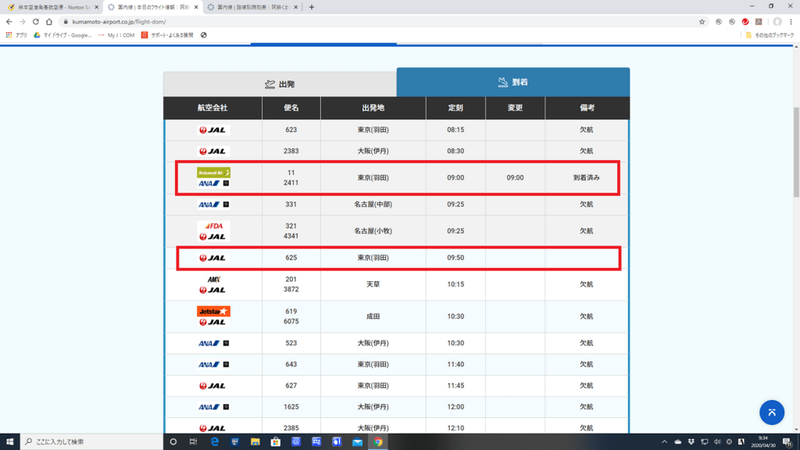Click the 出発地 column header

pos(373,108)
